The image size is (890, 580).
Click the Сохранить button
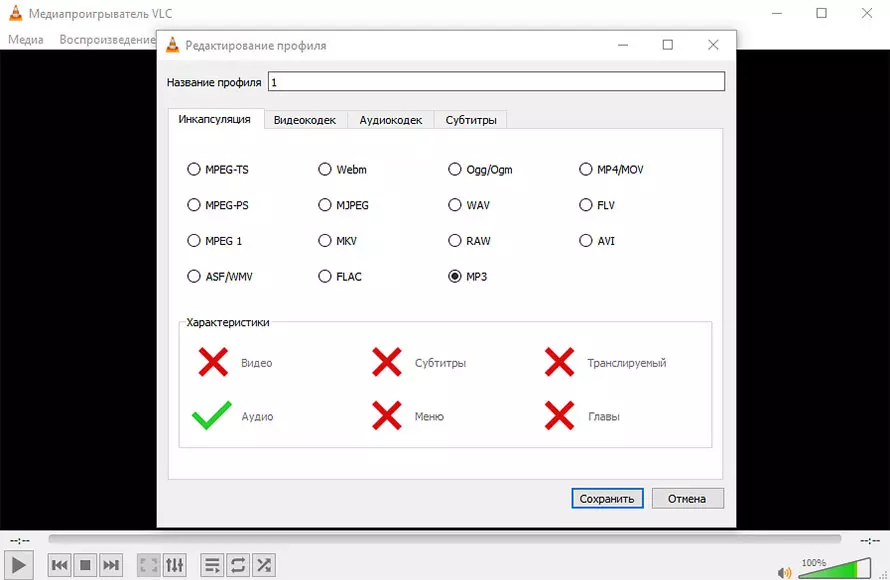click(607, 498)
